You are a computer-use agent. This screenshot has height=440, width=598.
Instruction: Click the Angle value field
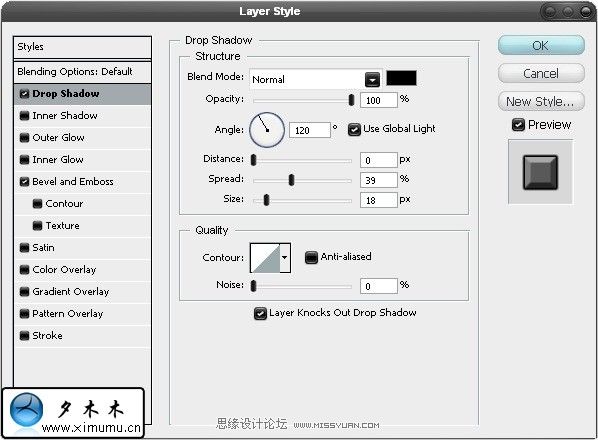310,130
